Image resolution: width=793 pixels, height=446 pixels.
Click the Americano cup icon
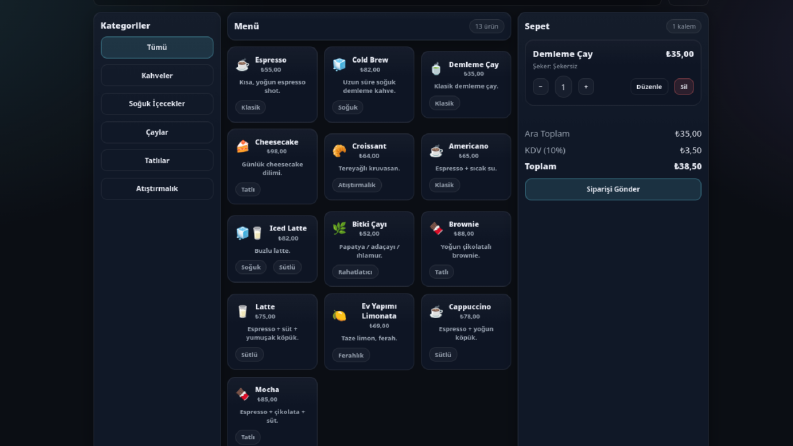pyautogui.click(x=436, y=151)
